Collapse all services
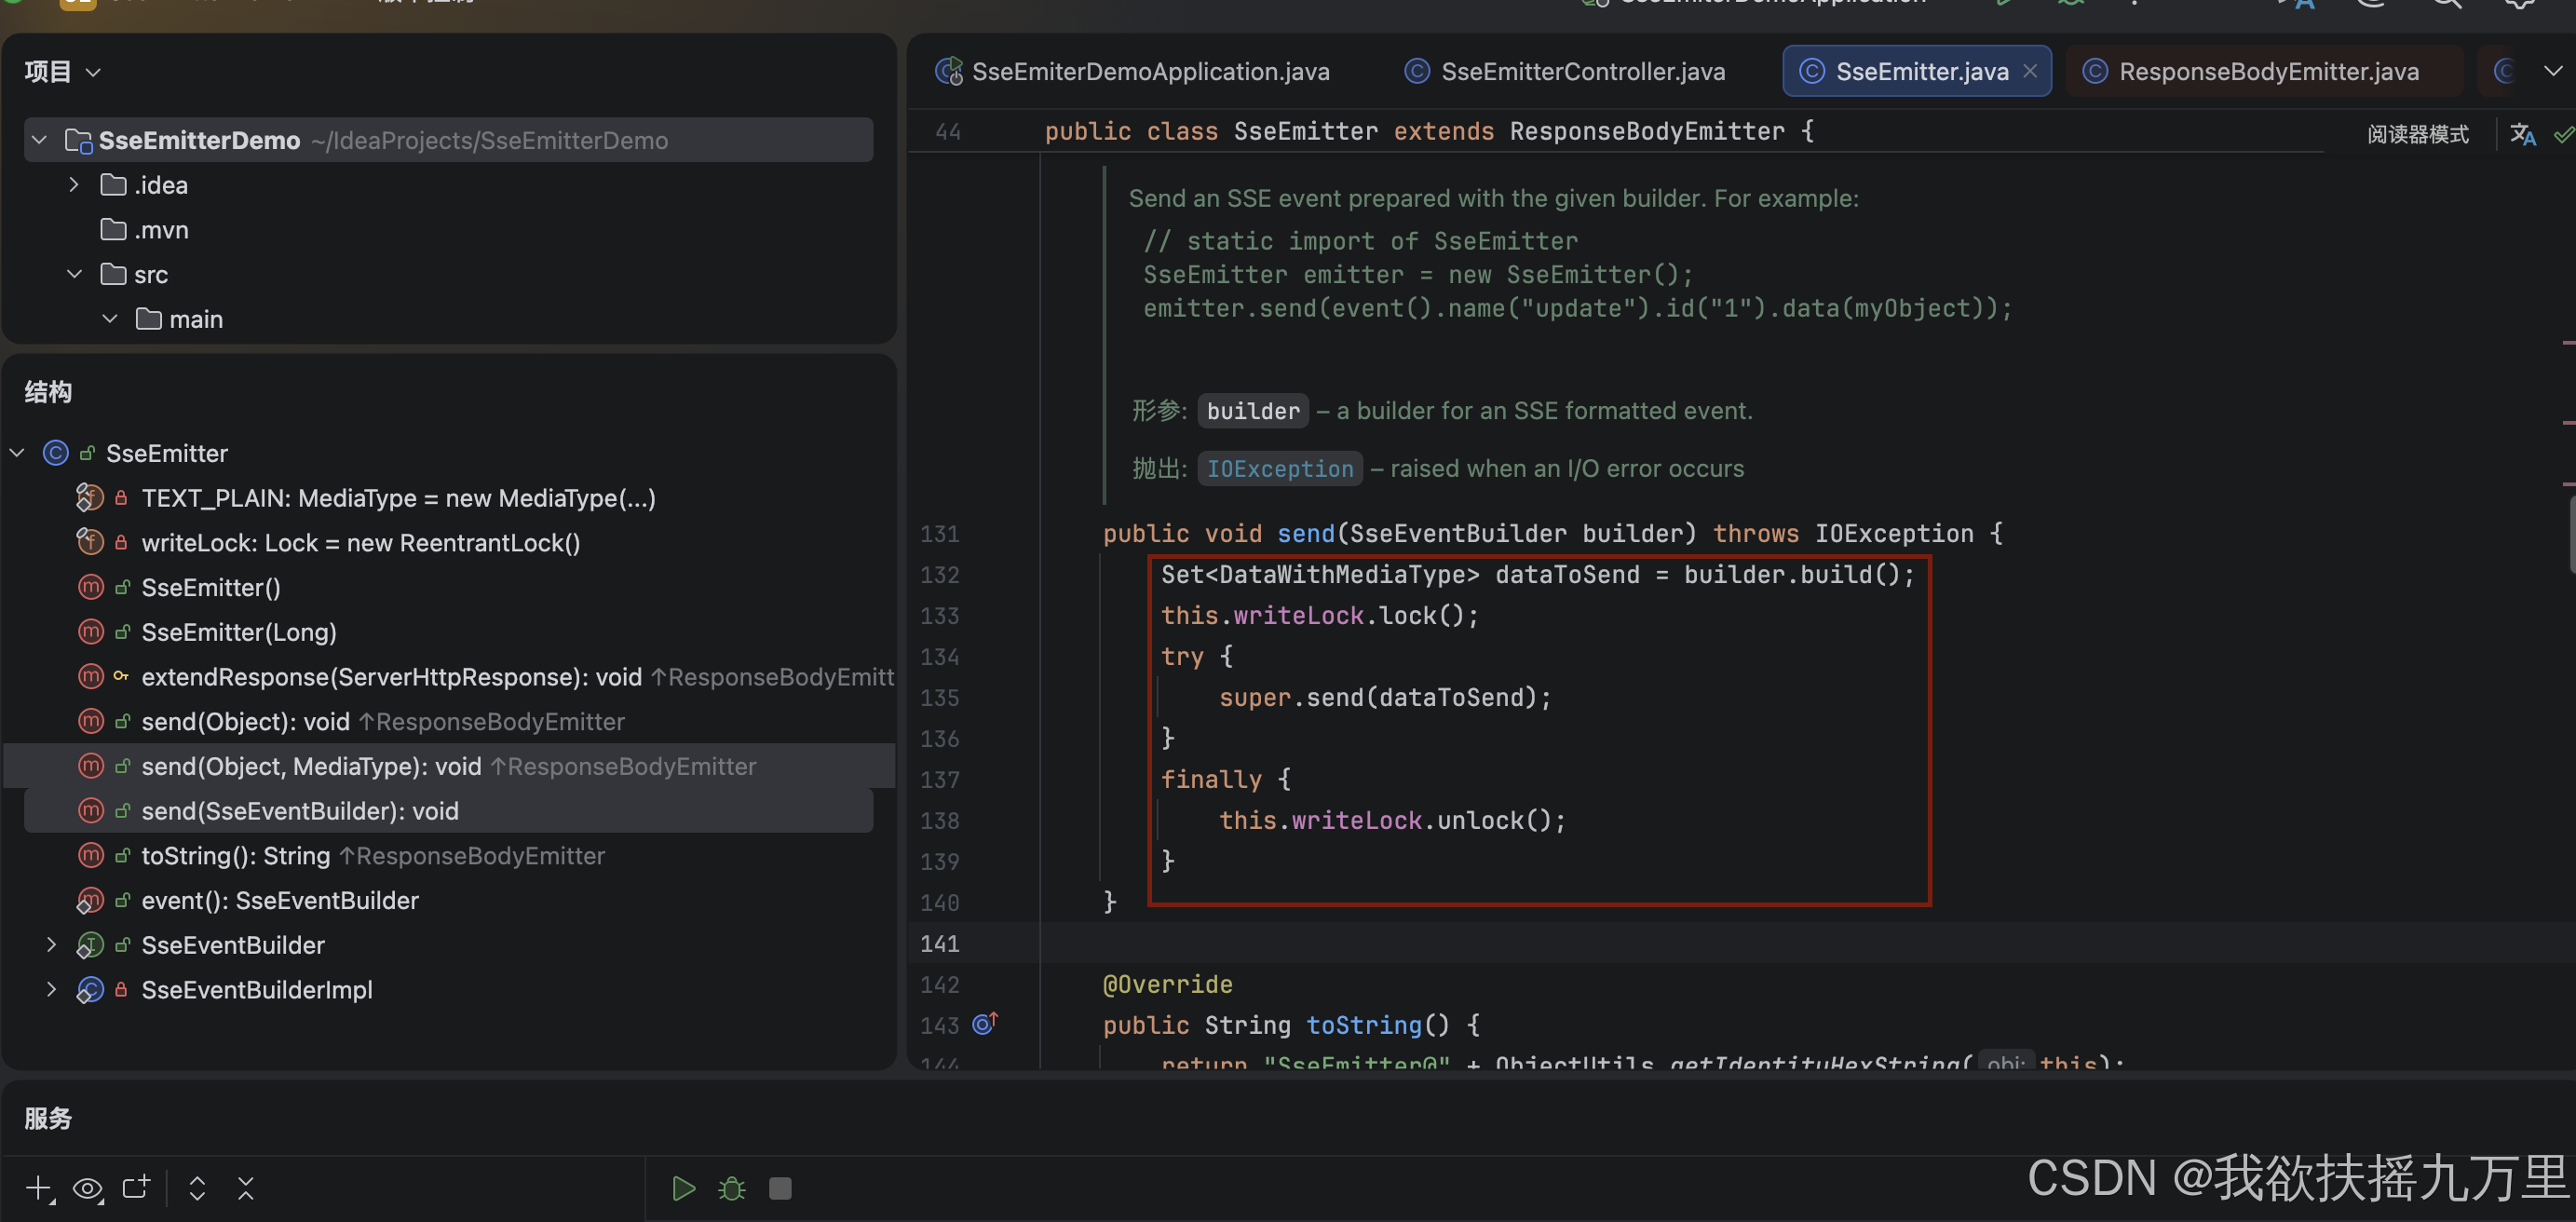This screenshot has width=2576, height=1222. pos(246,1188)
